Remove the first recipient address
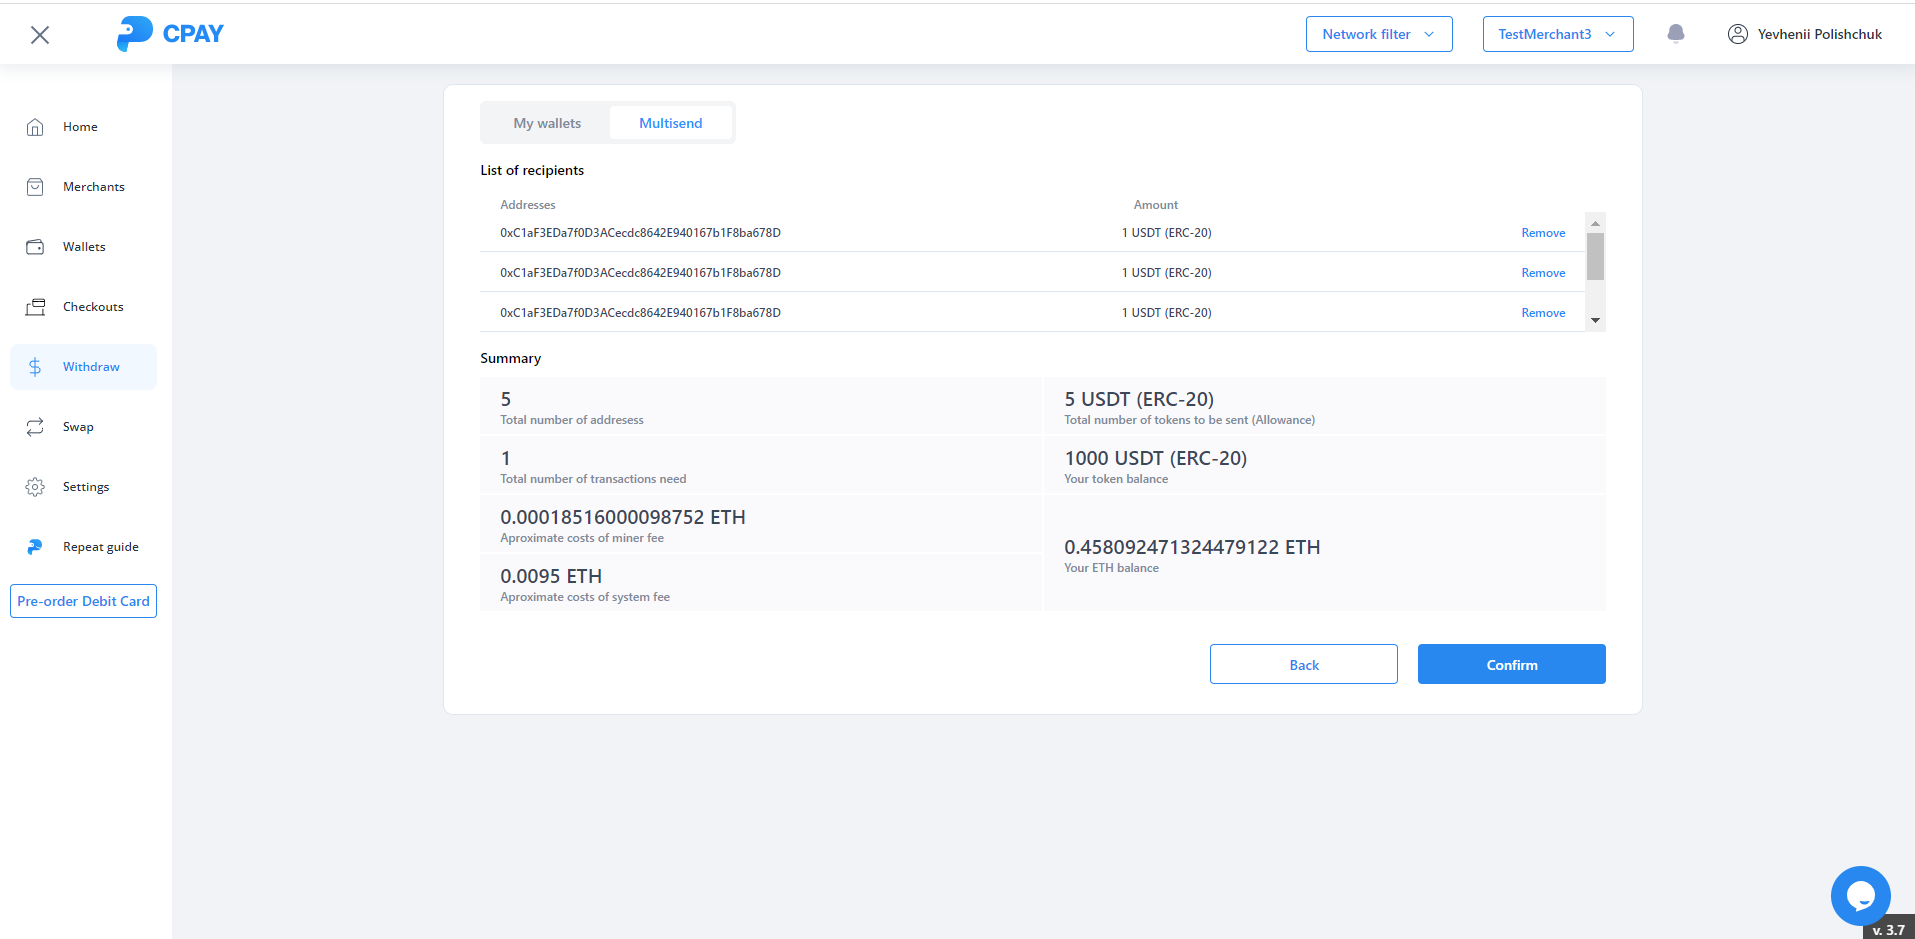 (x=1543, y=233)
